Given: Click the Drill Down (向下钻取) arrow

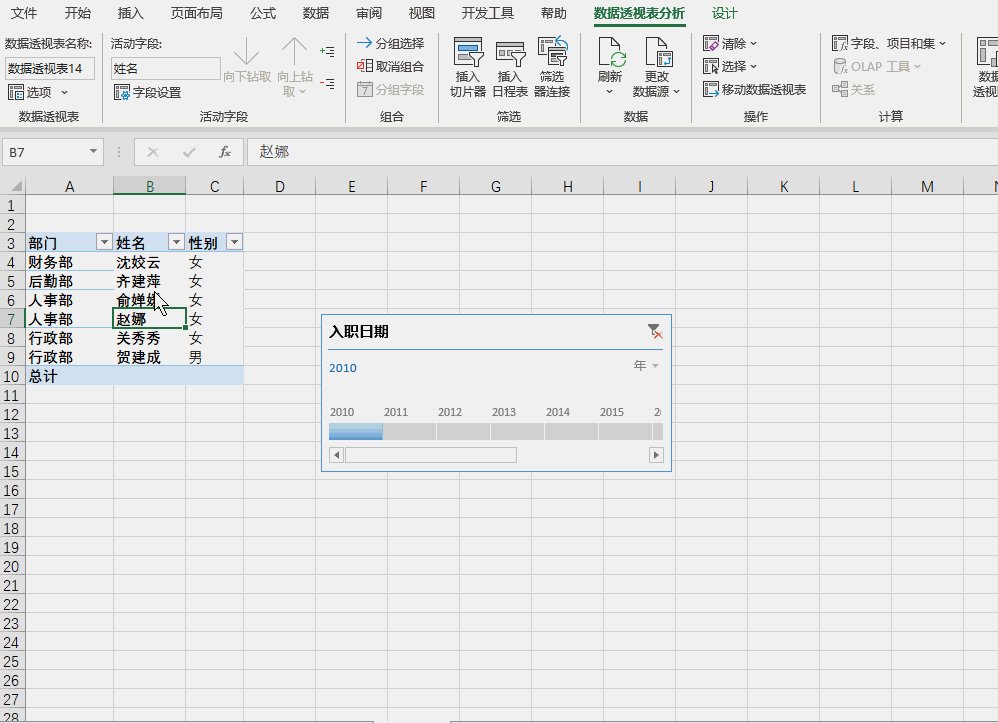Looking at the screenshot, I should tap(246, 51).
